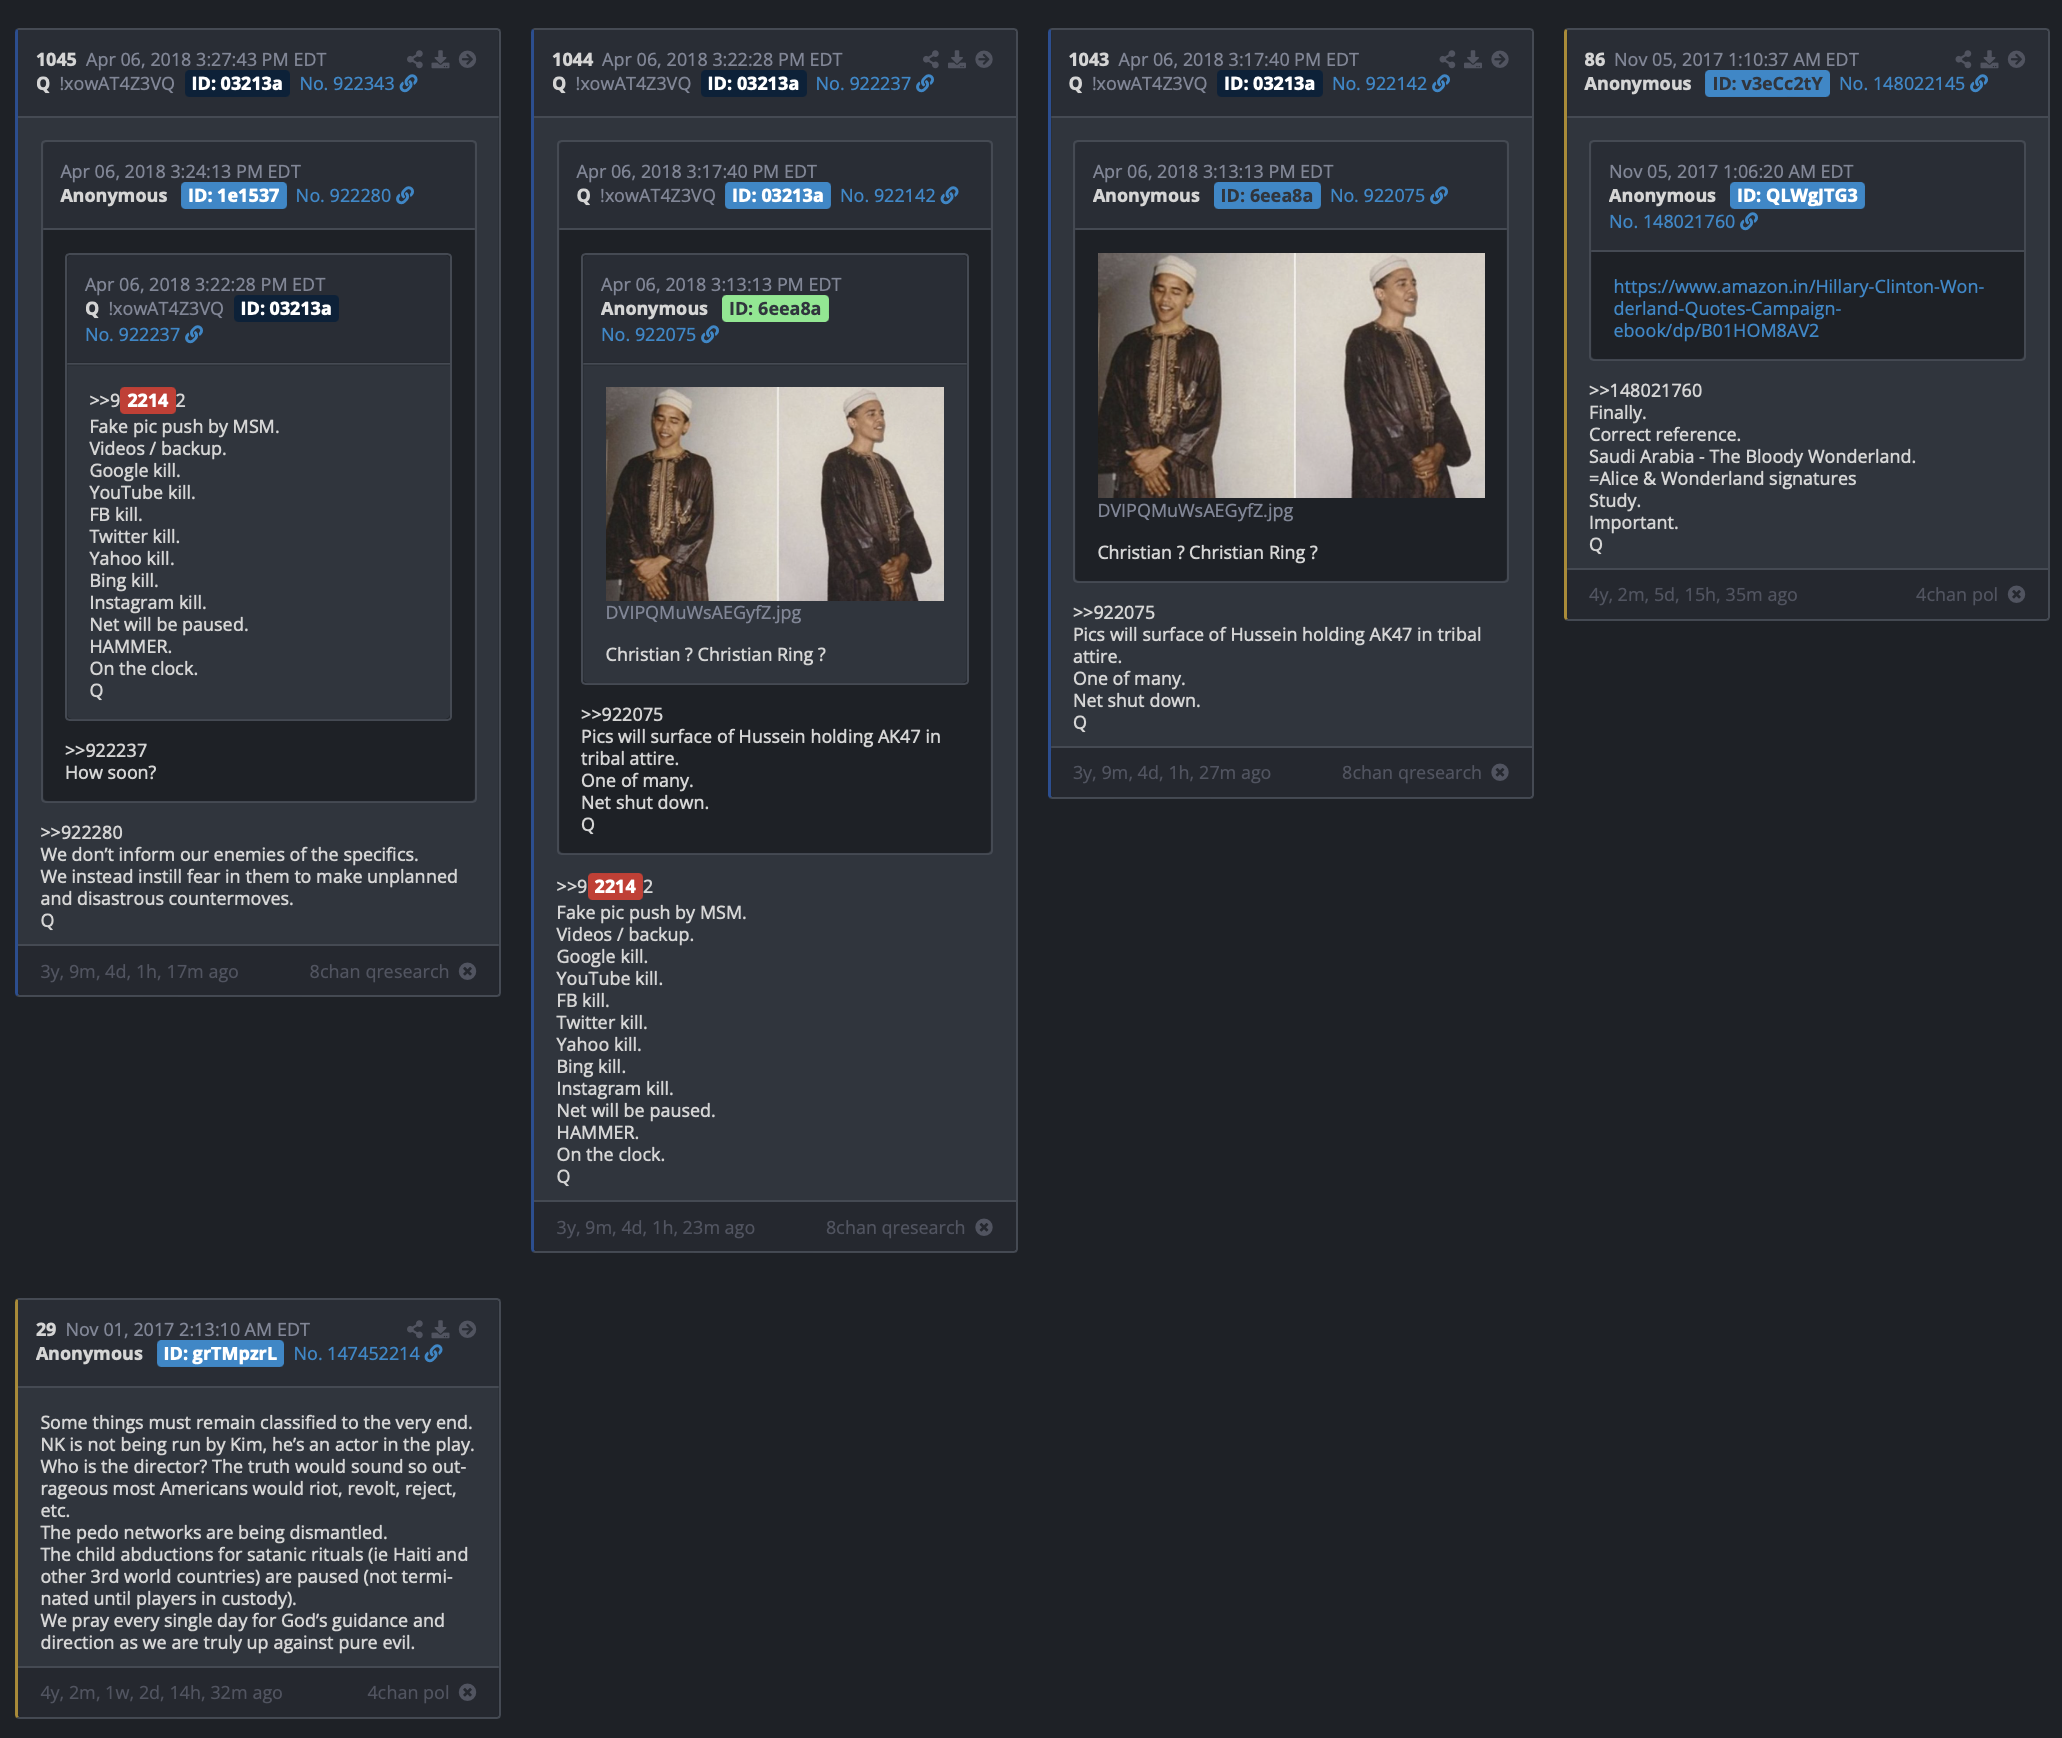2062x1738 pixels.
Task: Select ID: 1e1537 badge
Action: [x=234, y=195]
